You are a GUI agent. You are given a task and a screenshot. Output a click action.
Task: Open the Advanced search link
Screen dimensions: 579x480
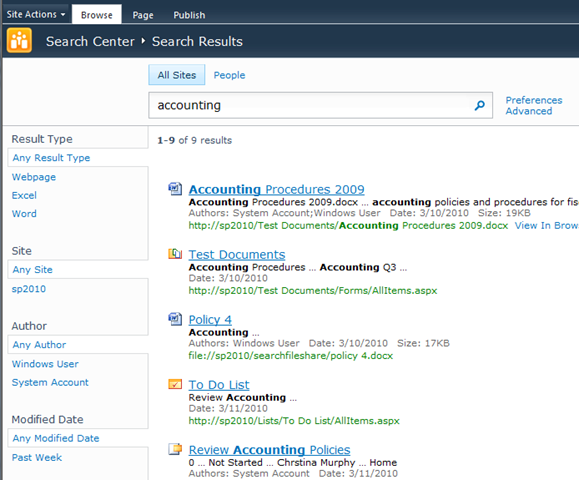(529, 111)
